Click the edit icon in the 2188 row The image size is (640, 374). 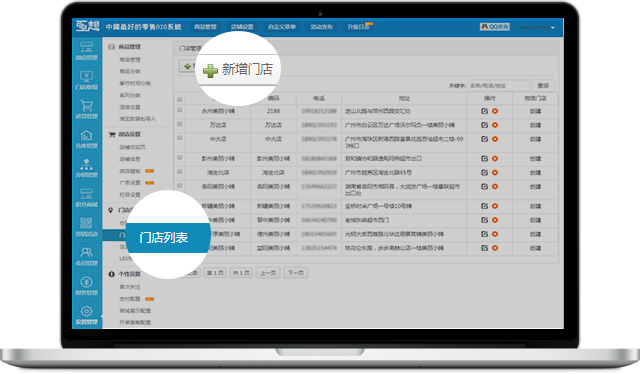click(x=484, y=111)
